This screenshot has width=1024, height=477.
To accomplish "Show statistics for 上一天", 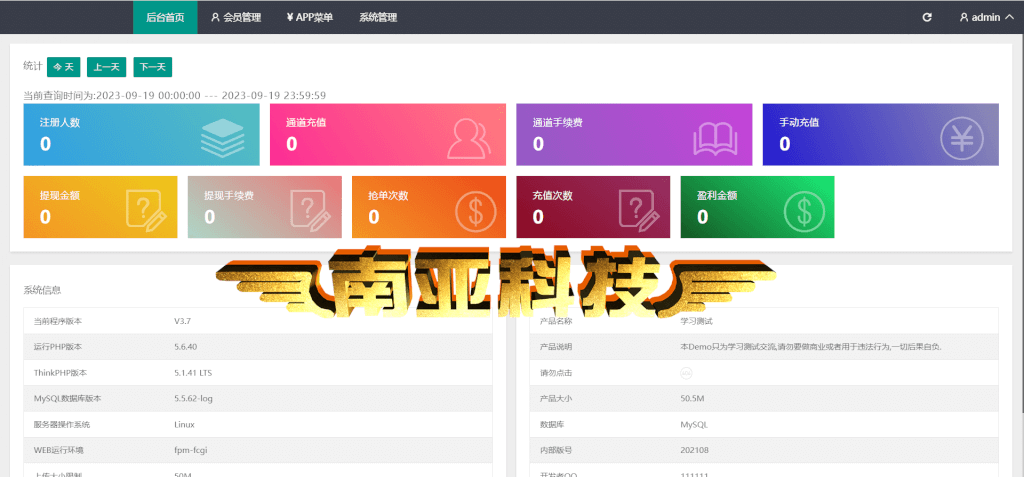I will [106, 67].
